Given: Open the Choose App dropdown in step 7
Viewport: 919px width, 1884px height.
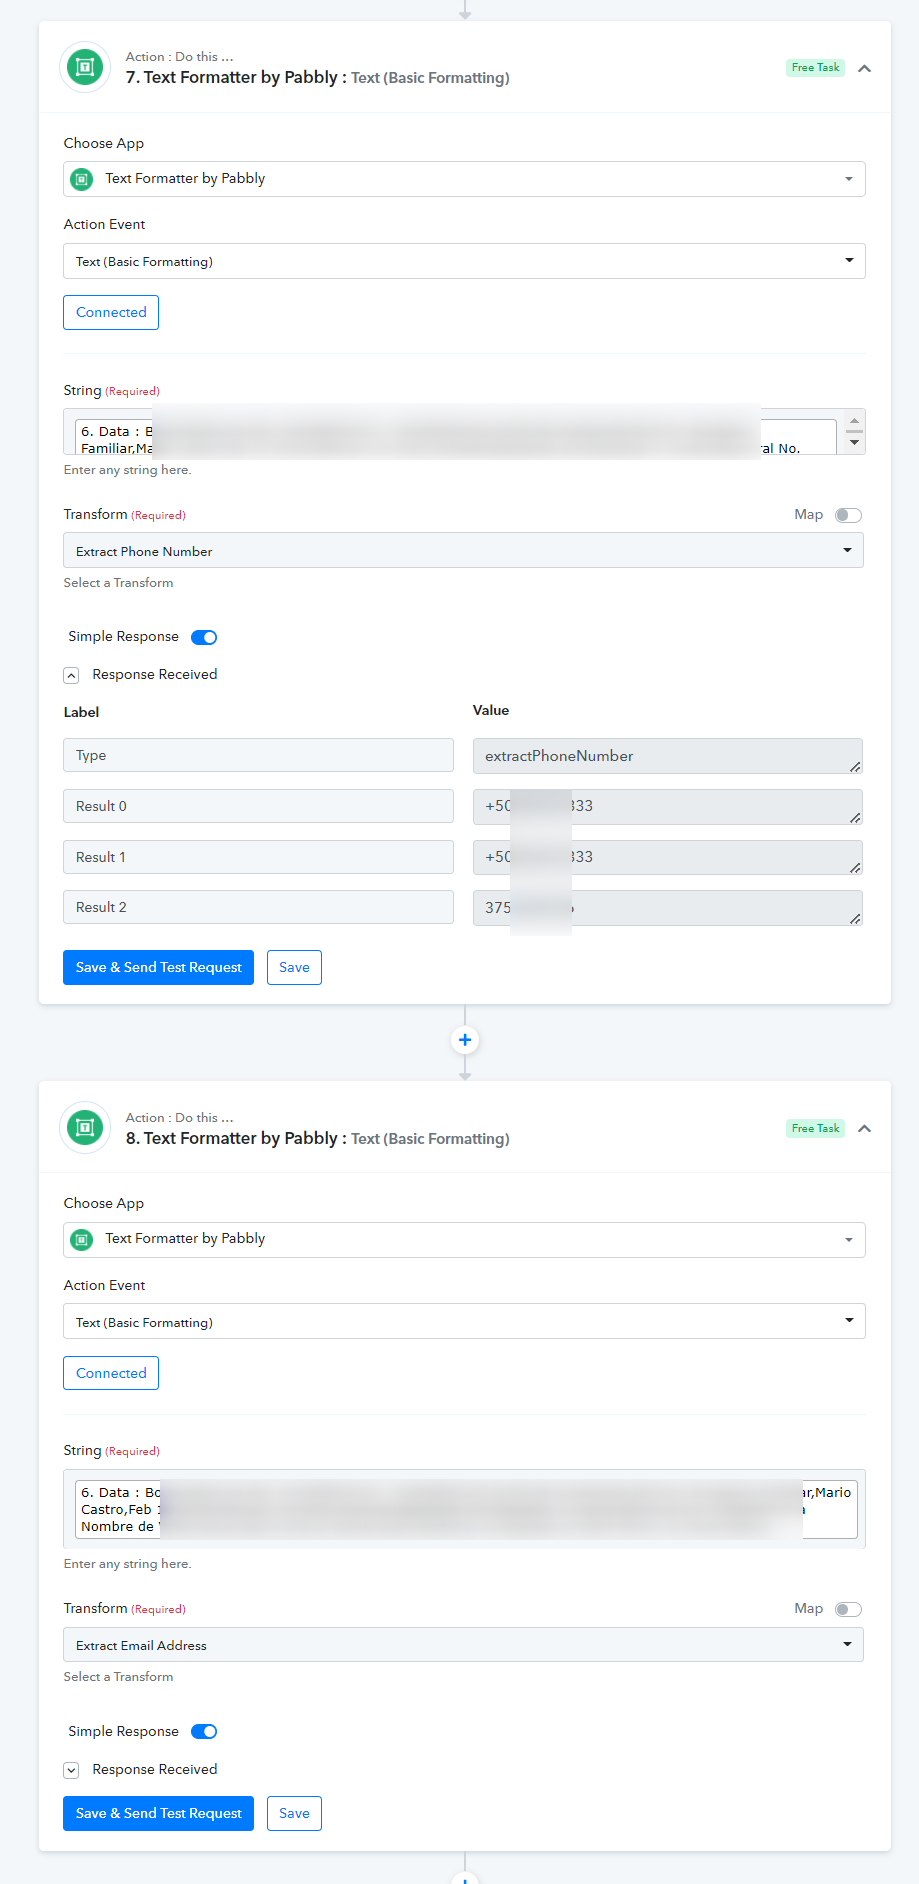Looking at the screenshot, I should tap(464, 179).
